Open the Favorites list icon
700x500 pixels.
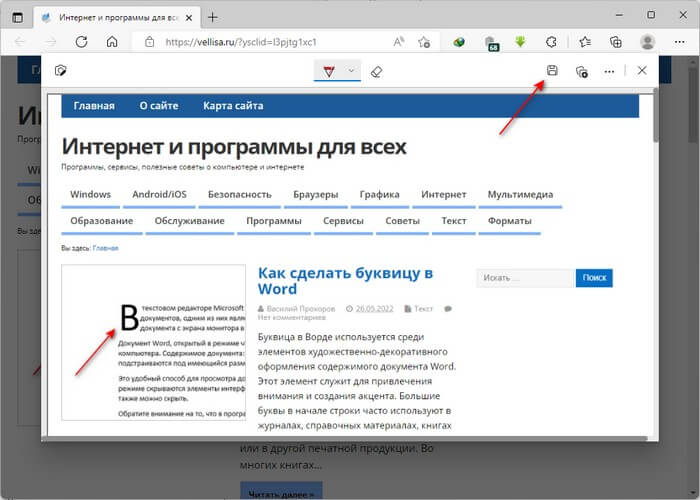point(585,42)
